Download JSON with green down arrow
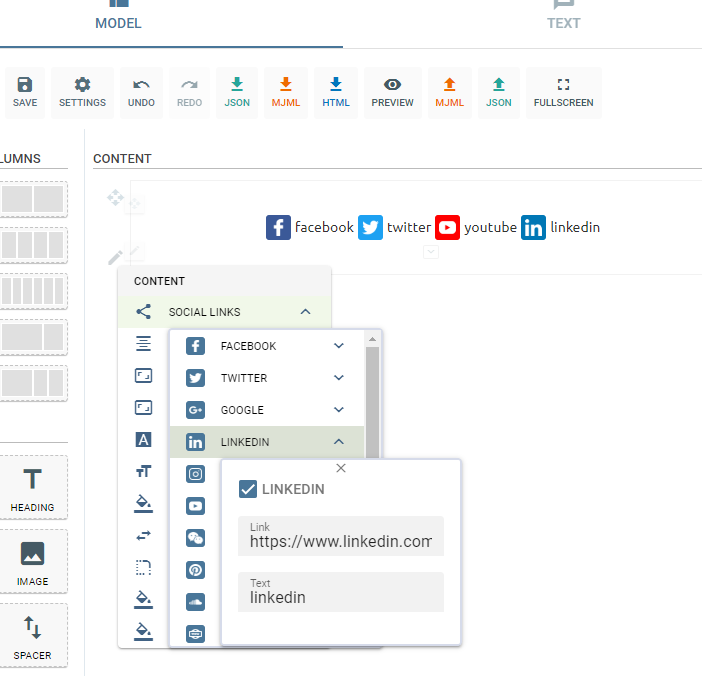Image resolution: width=702 pixels, height=676 pixels. click(237, 93)
